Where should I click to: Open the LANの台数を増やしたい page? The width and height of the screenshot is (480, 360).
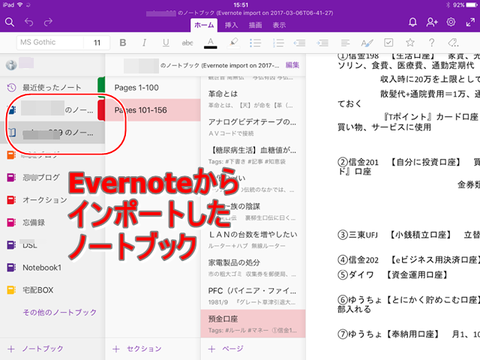click(x=253, y=240)
